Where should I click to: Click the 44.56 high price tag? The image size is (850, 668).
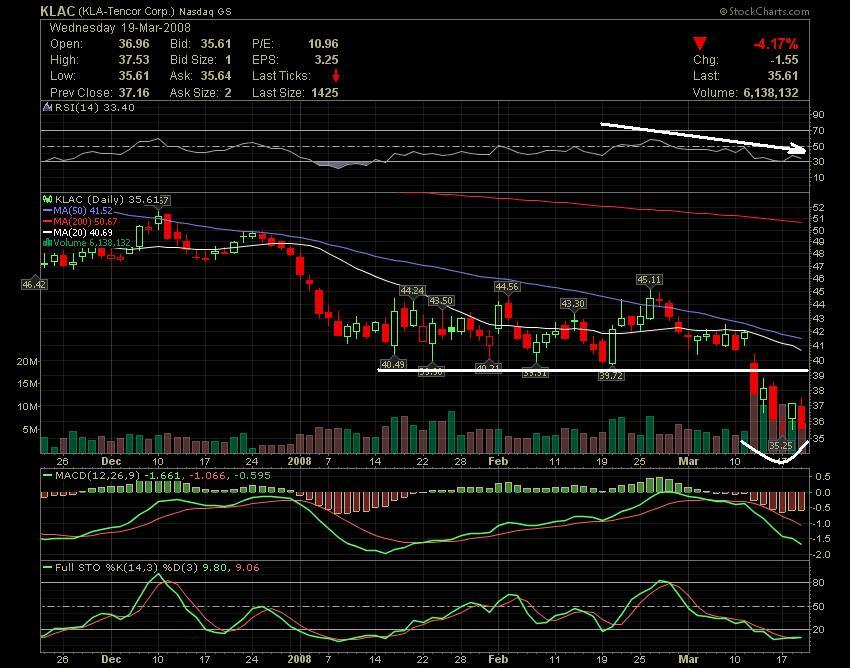(x=507, y=286)
